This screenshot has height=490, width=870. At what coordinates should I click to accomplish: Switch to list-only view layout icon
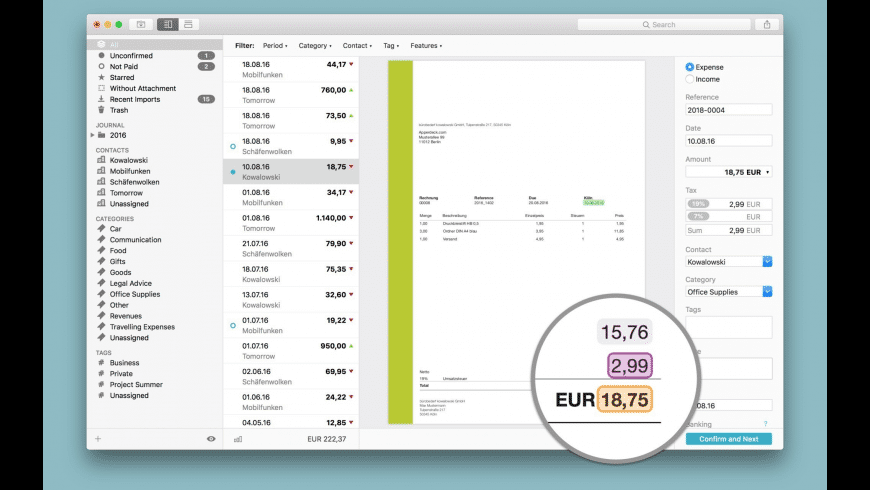tap(188, 24)
